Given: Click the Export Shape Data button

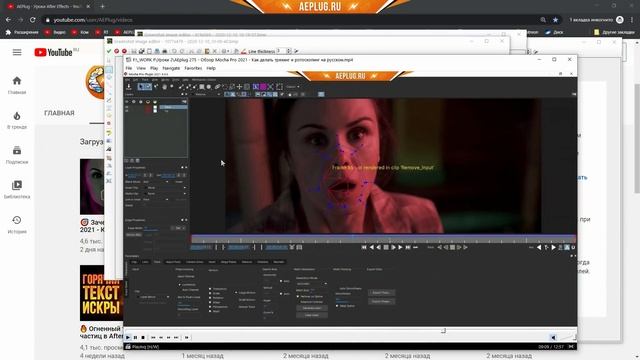Looking at the screenshot, I should (x=381, y=301).
